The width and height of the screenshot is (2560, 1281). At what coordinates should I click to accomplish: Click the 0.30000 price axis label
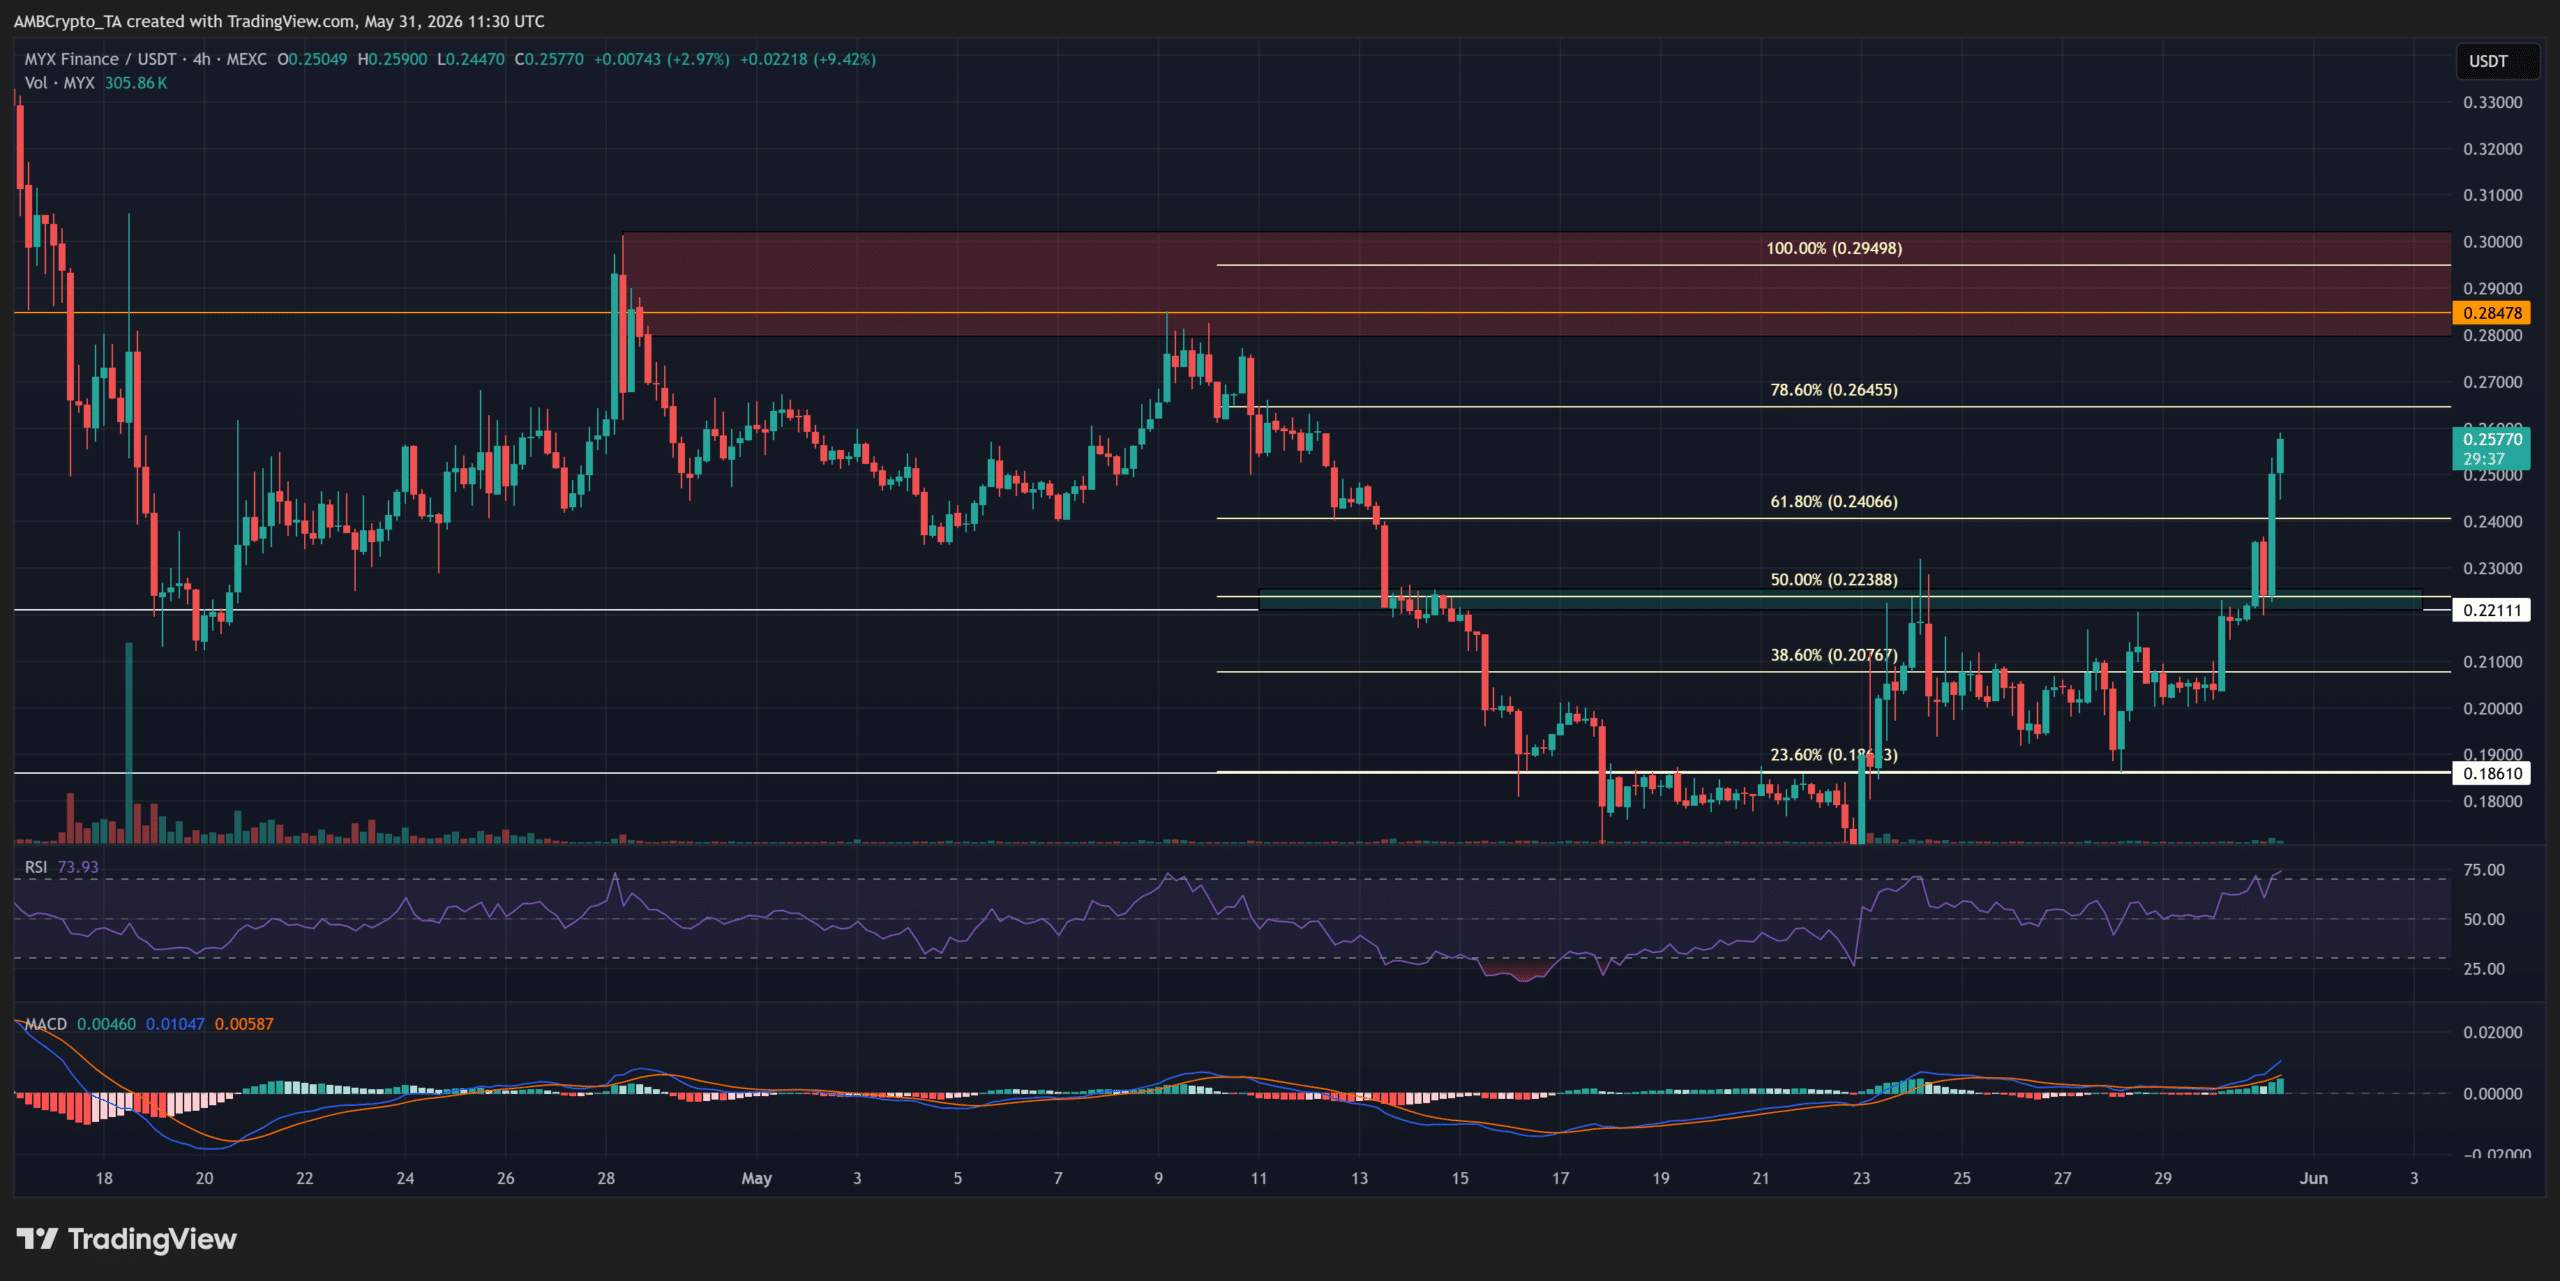click(2492, 242)
